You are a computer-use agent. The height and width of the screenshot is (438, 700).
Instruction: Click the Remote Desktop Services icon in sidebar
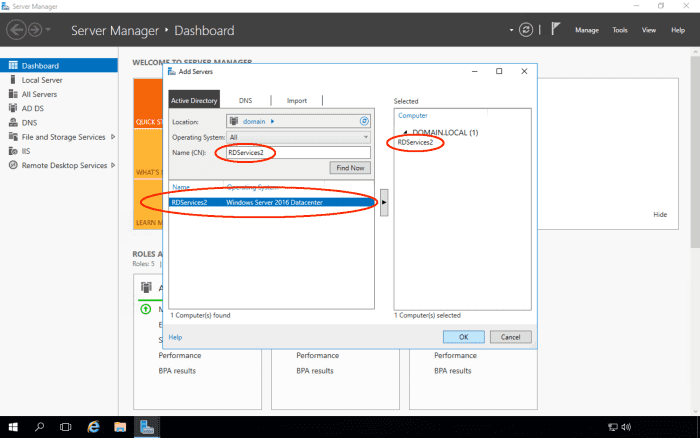(13, 165)
